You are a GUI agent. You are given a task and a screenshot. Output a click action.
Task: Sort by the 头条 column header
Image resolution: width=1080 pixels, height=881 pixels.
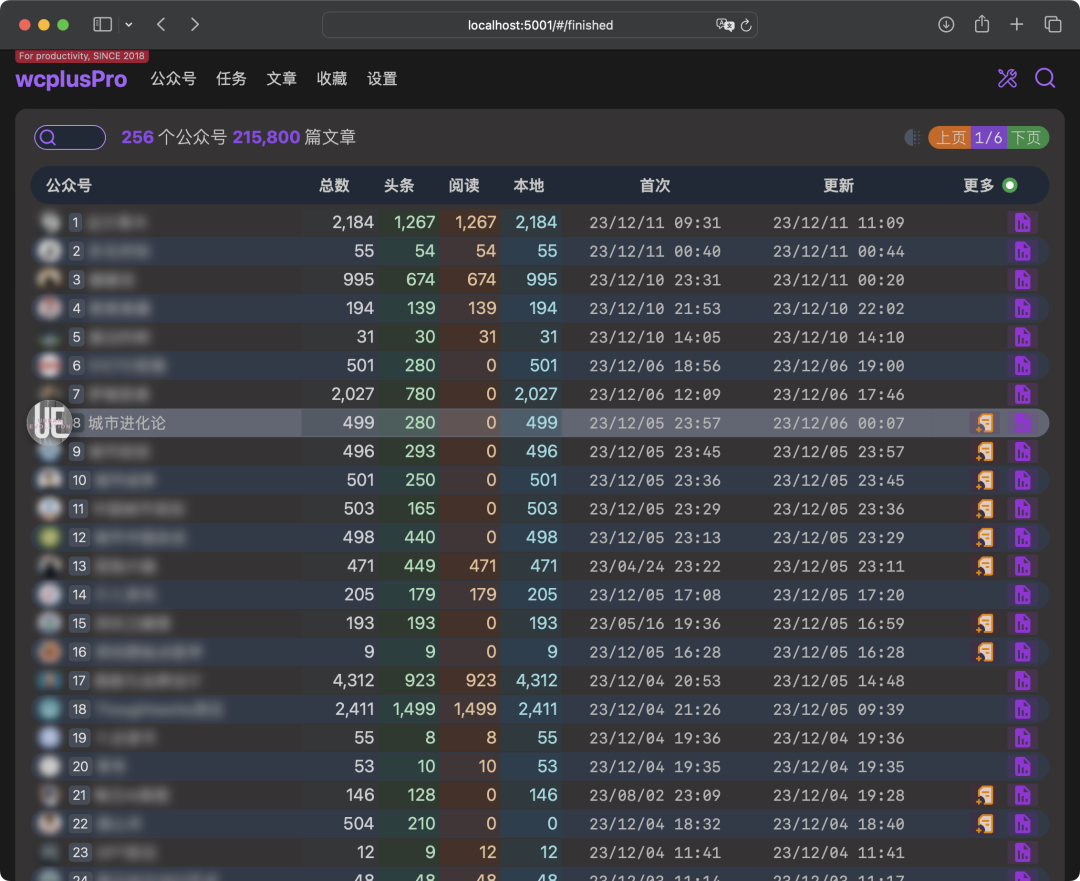click(x=399, y=185)
